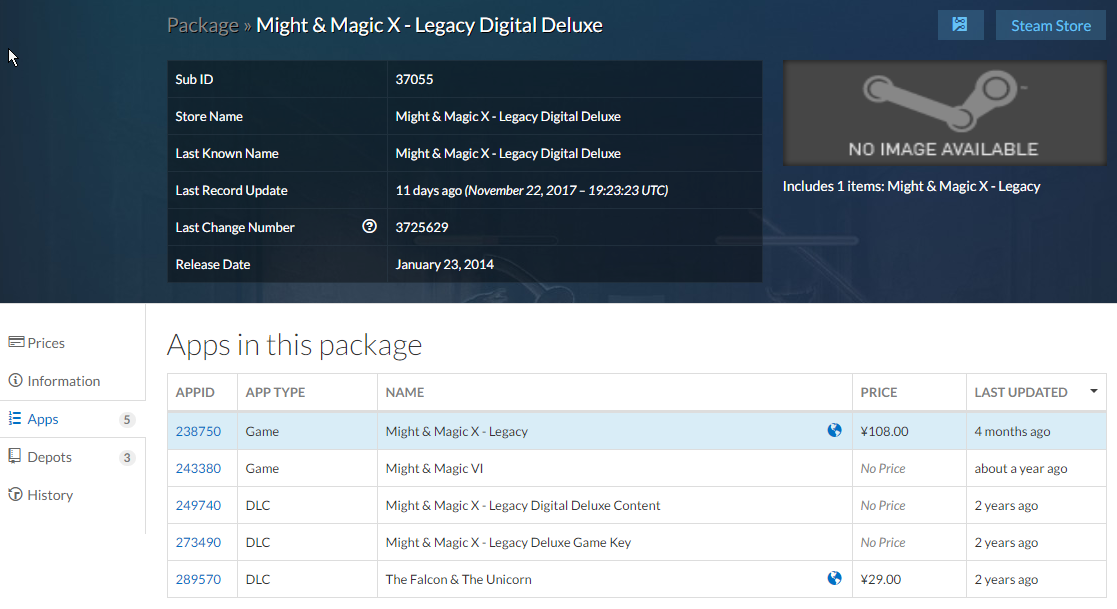Click the Package breadcrumb link
The width and height of the screenshot is (1117, 609).
(x=203, y=25)
